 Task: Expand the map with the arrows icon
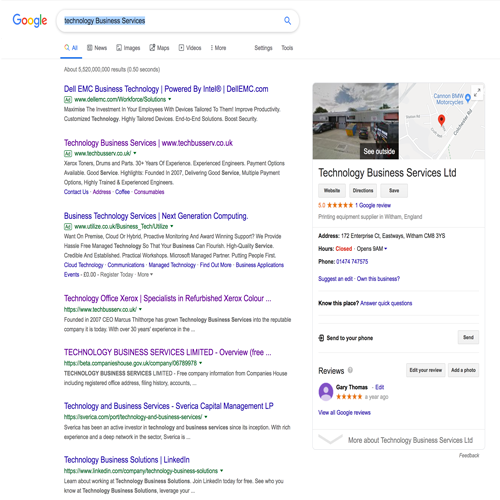point(477,92)
